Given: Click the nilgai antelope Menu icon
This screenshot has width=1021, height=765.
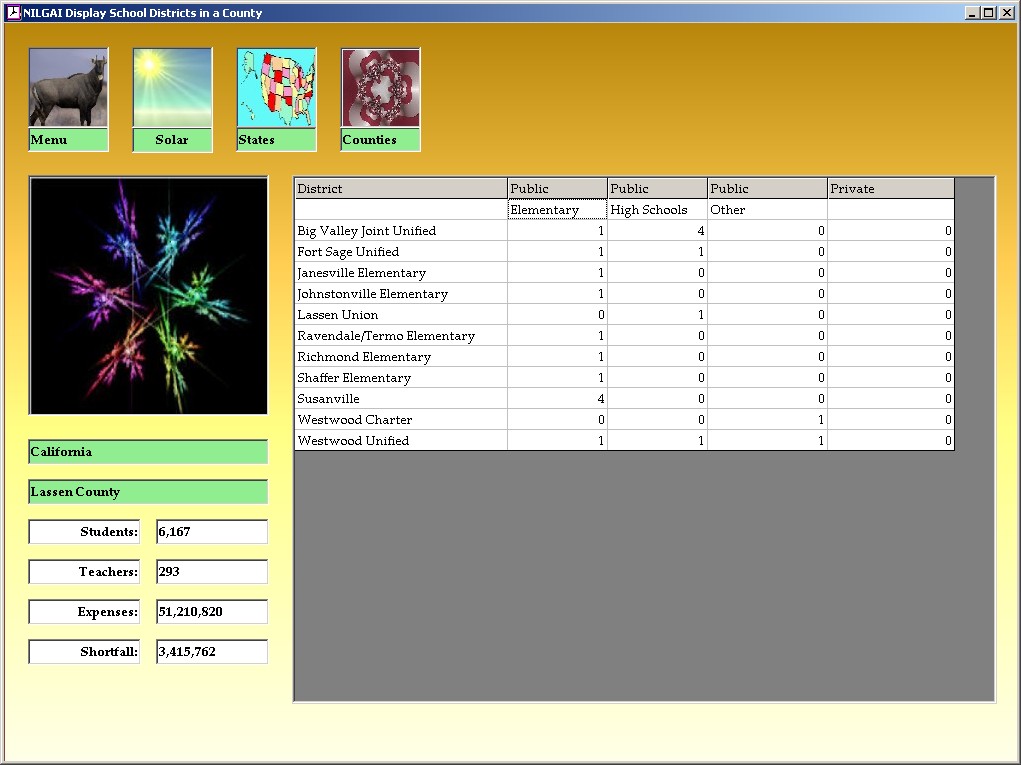Looking at the screenshot, I should tap(68, 88).
